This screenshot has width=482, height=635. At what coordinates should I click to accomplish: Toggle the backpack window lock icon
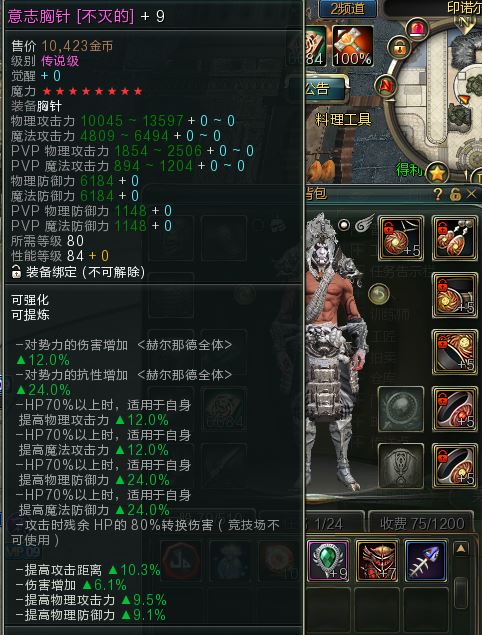(456, 195)
